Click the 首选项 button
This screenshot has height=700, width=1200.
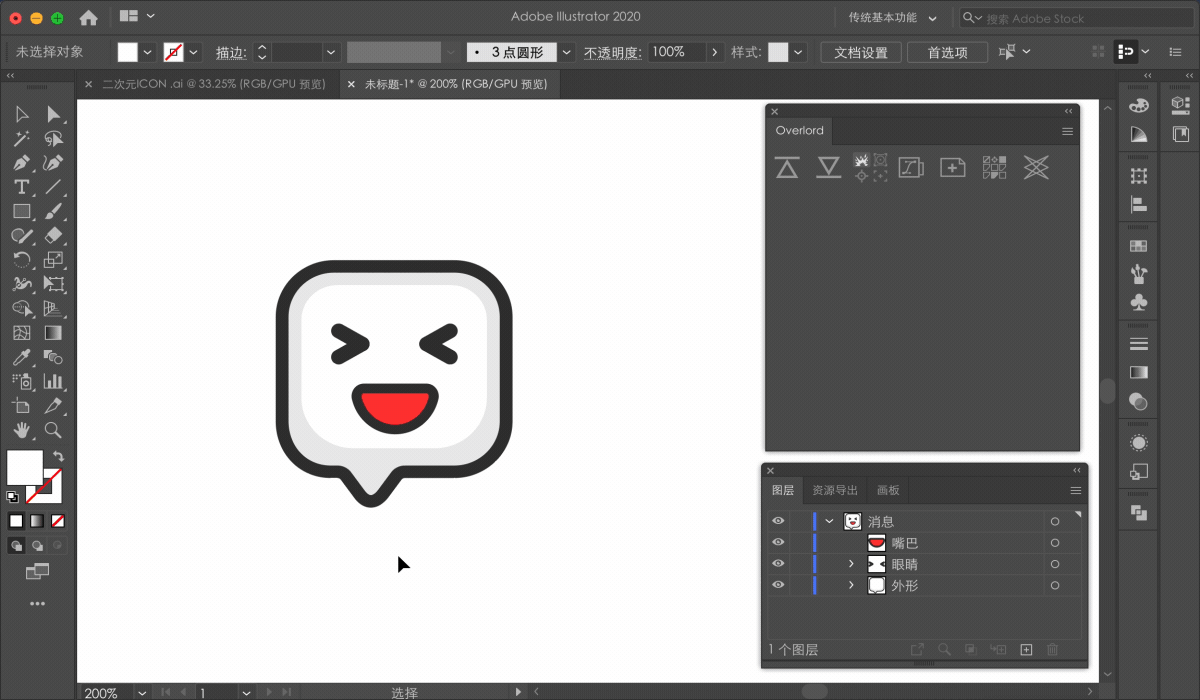click(x=947, y=52)
